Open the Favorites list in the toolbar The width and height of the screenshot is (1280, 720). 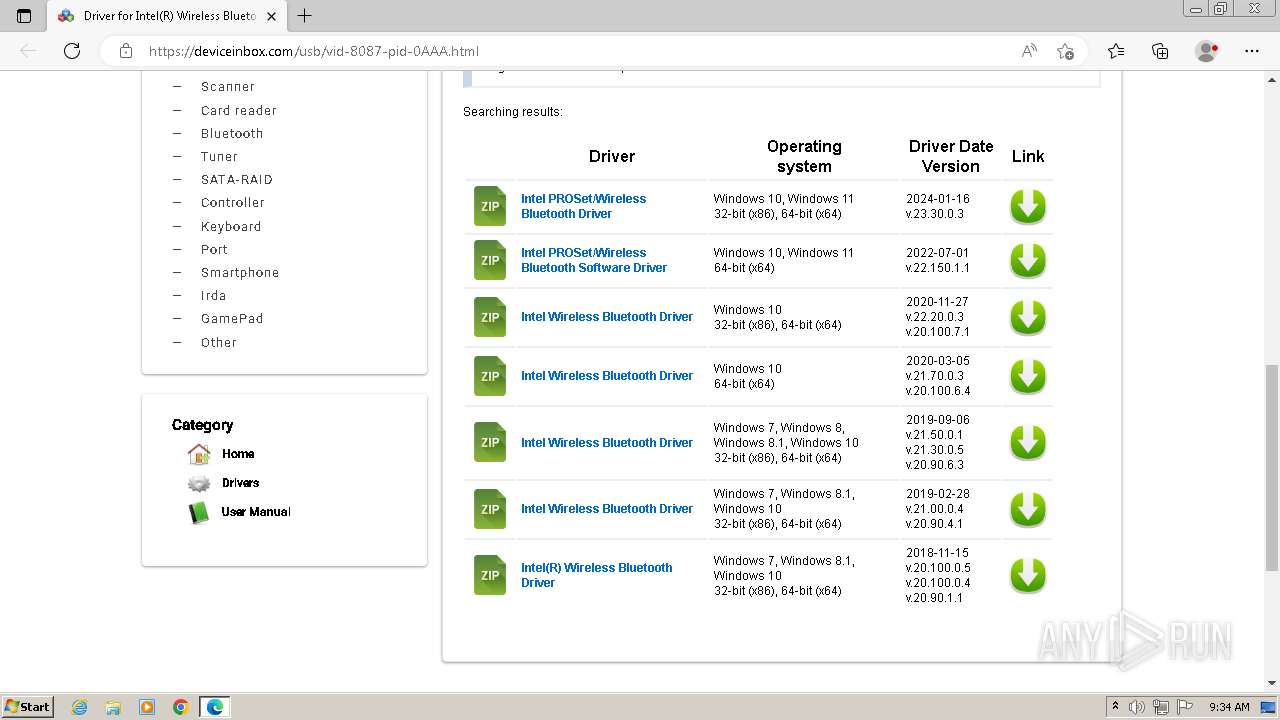click(x=1116, y=51)
